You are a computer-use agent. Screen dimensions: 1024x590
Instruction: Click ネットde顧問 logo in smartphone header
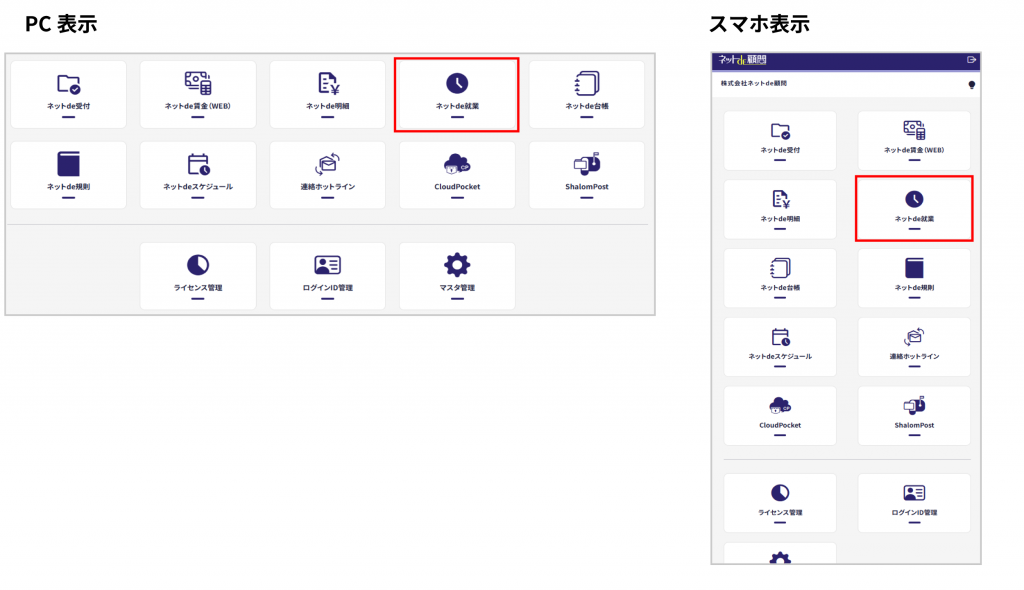pyautogui.click(x=742, y=60)
